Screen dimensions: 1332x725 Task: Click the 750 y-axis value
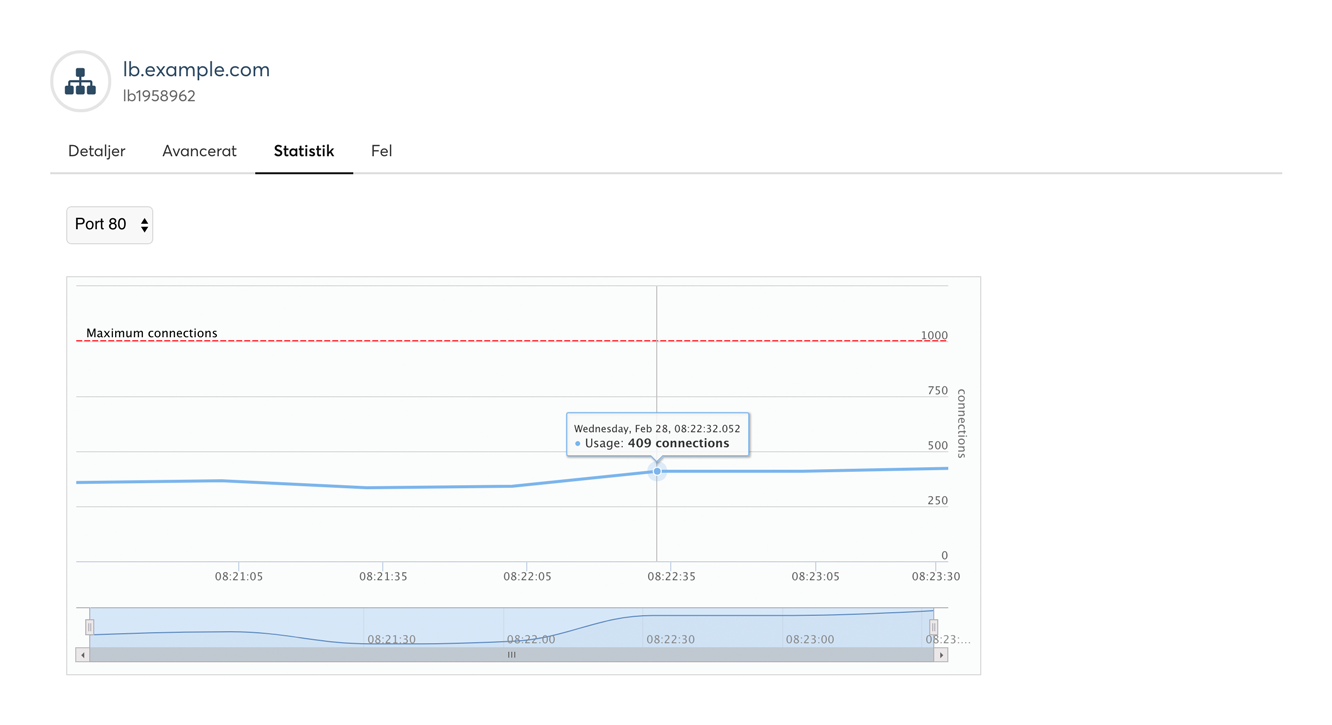[x=937, y=391]
